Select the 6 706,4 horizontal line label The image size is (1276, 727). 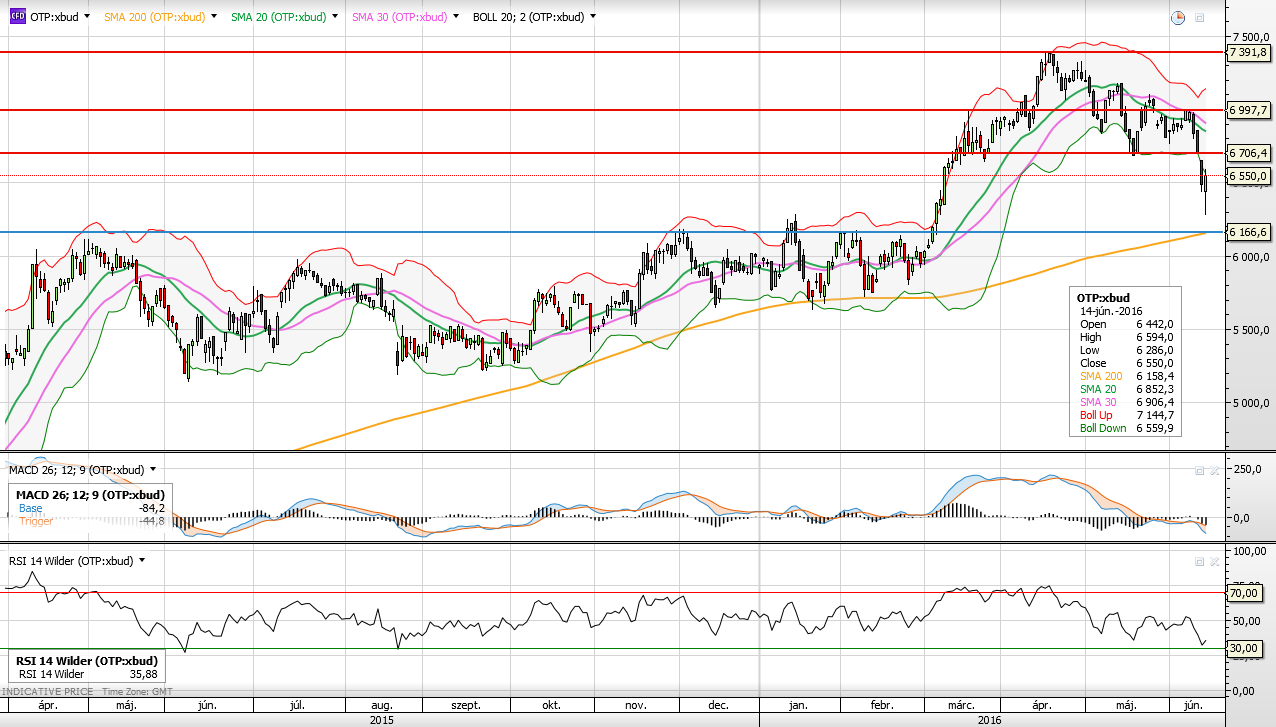1249,153
